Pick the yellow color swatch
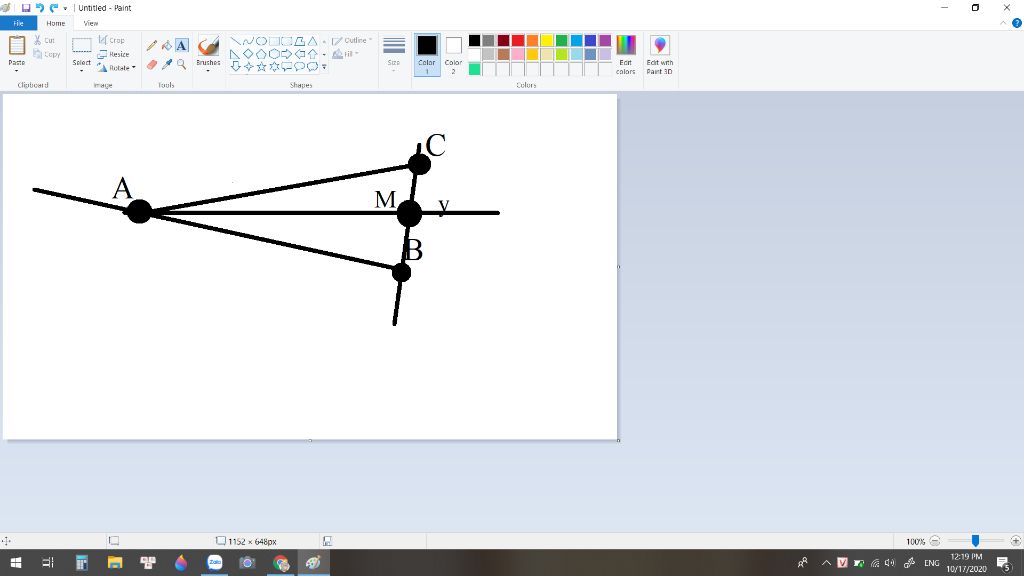 tap(547, 40)
